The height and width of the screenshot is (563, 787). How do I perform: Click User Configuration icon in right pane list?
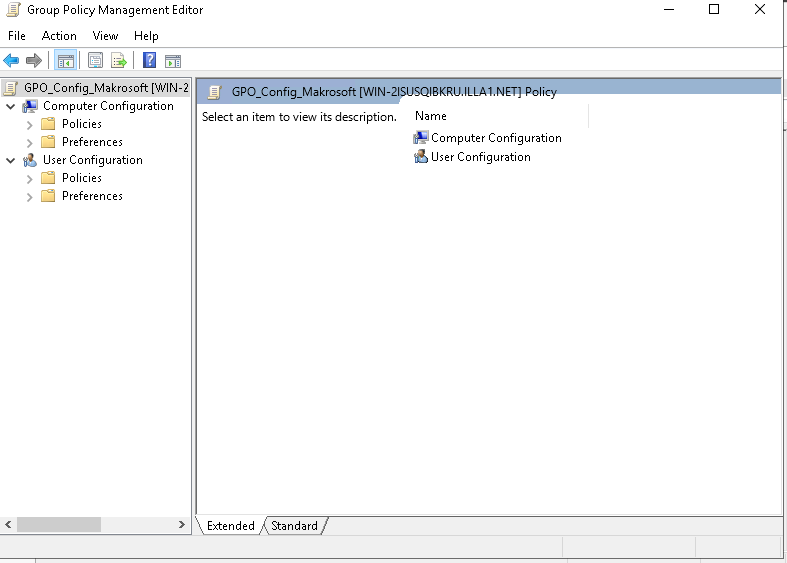point(421,157)
